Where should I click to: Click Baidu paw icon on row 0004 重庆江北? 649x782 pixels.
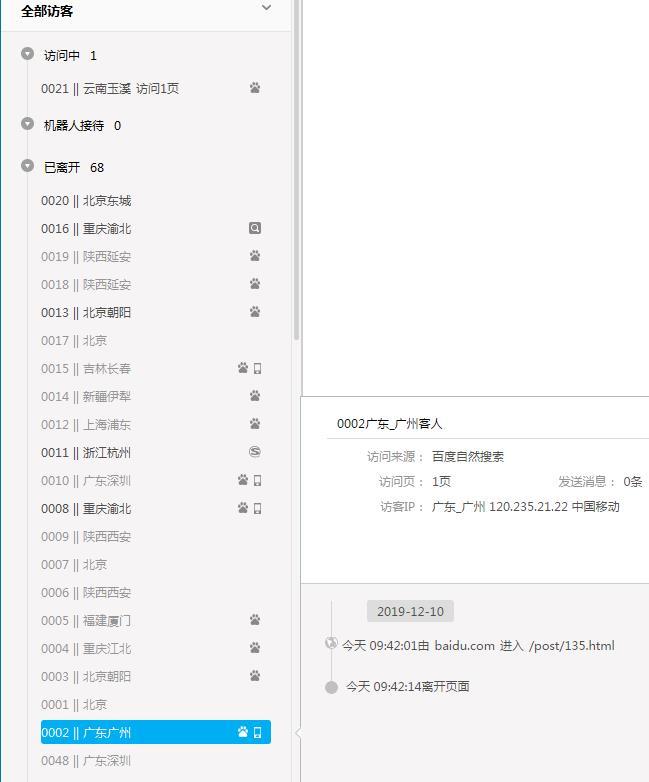[255, 648]
